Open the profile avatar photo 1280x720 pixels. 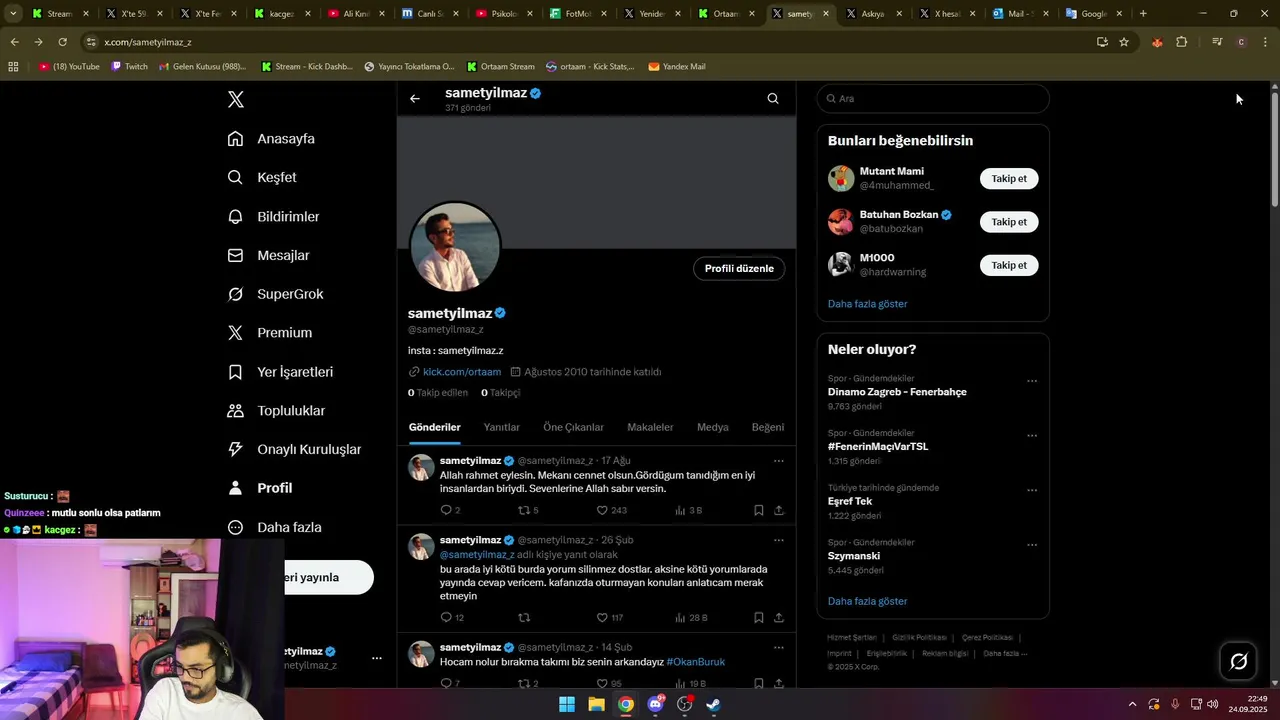click(455, 247)
